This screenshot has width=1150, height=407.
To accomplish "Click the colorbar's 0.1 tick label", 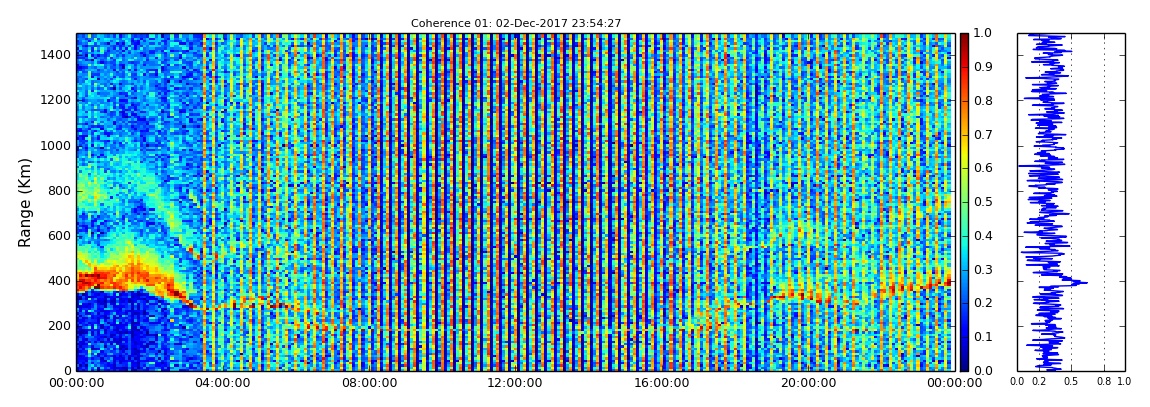I will [x=983, y=337].
